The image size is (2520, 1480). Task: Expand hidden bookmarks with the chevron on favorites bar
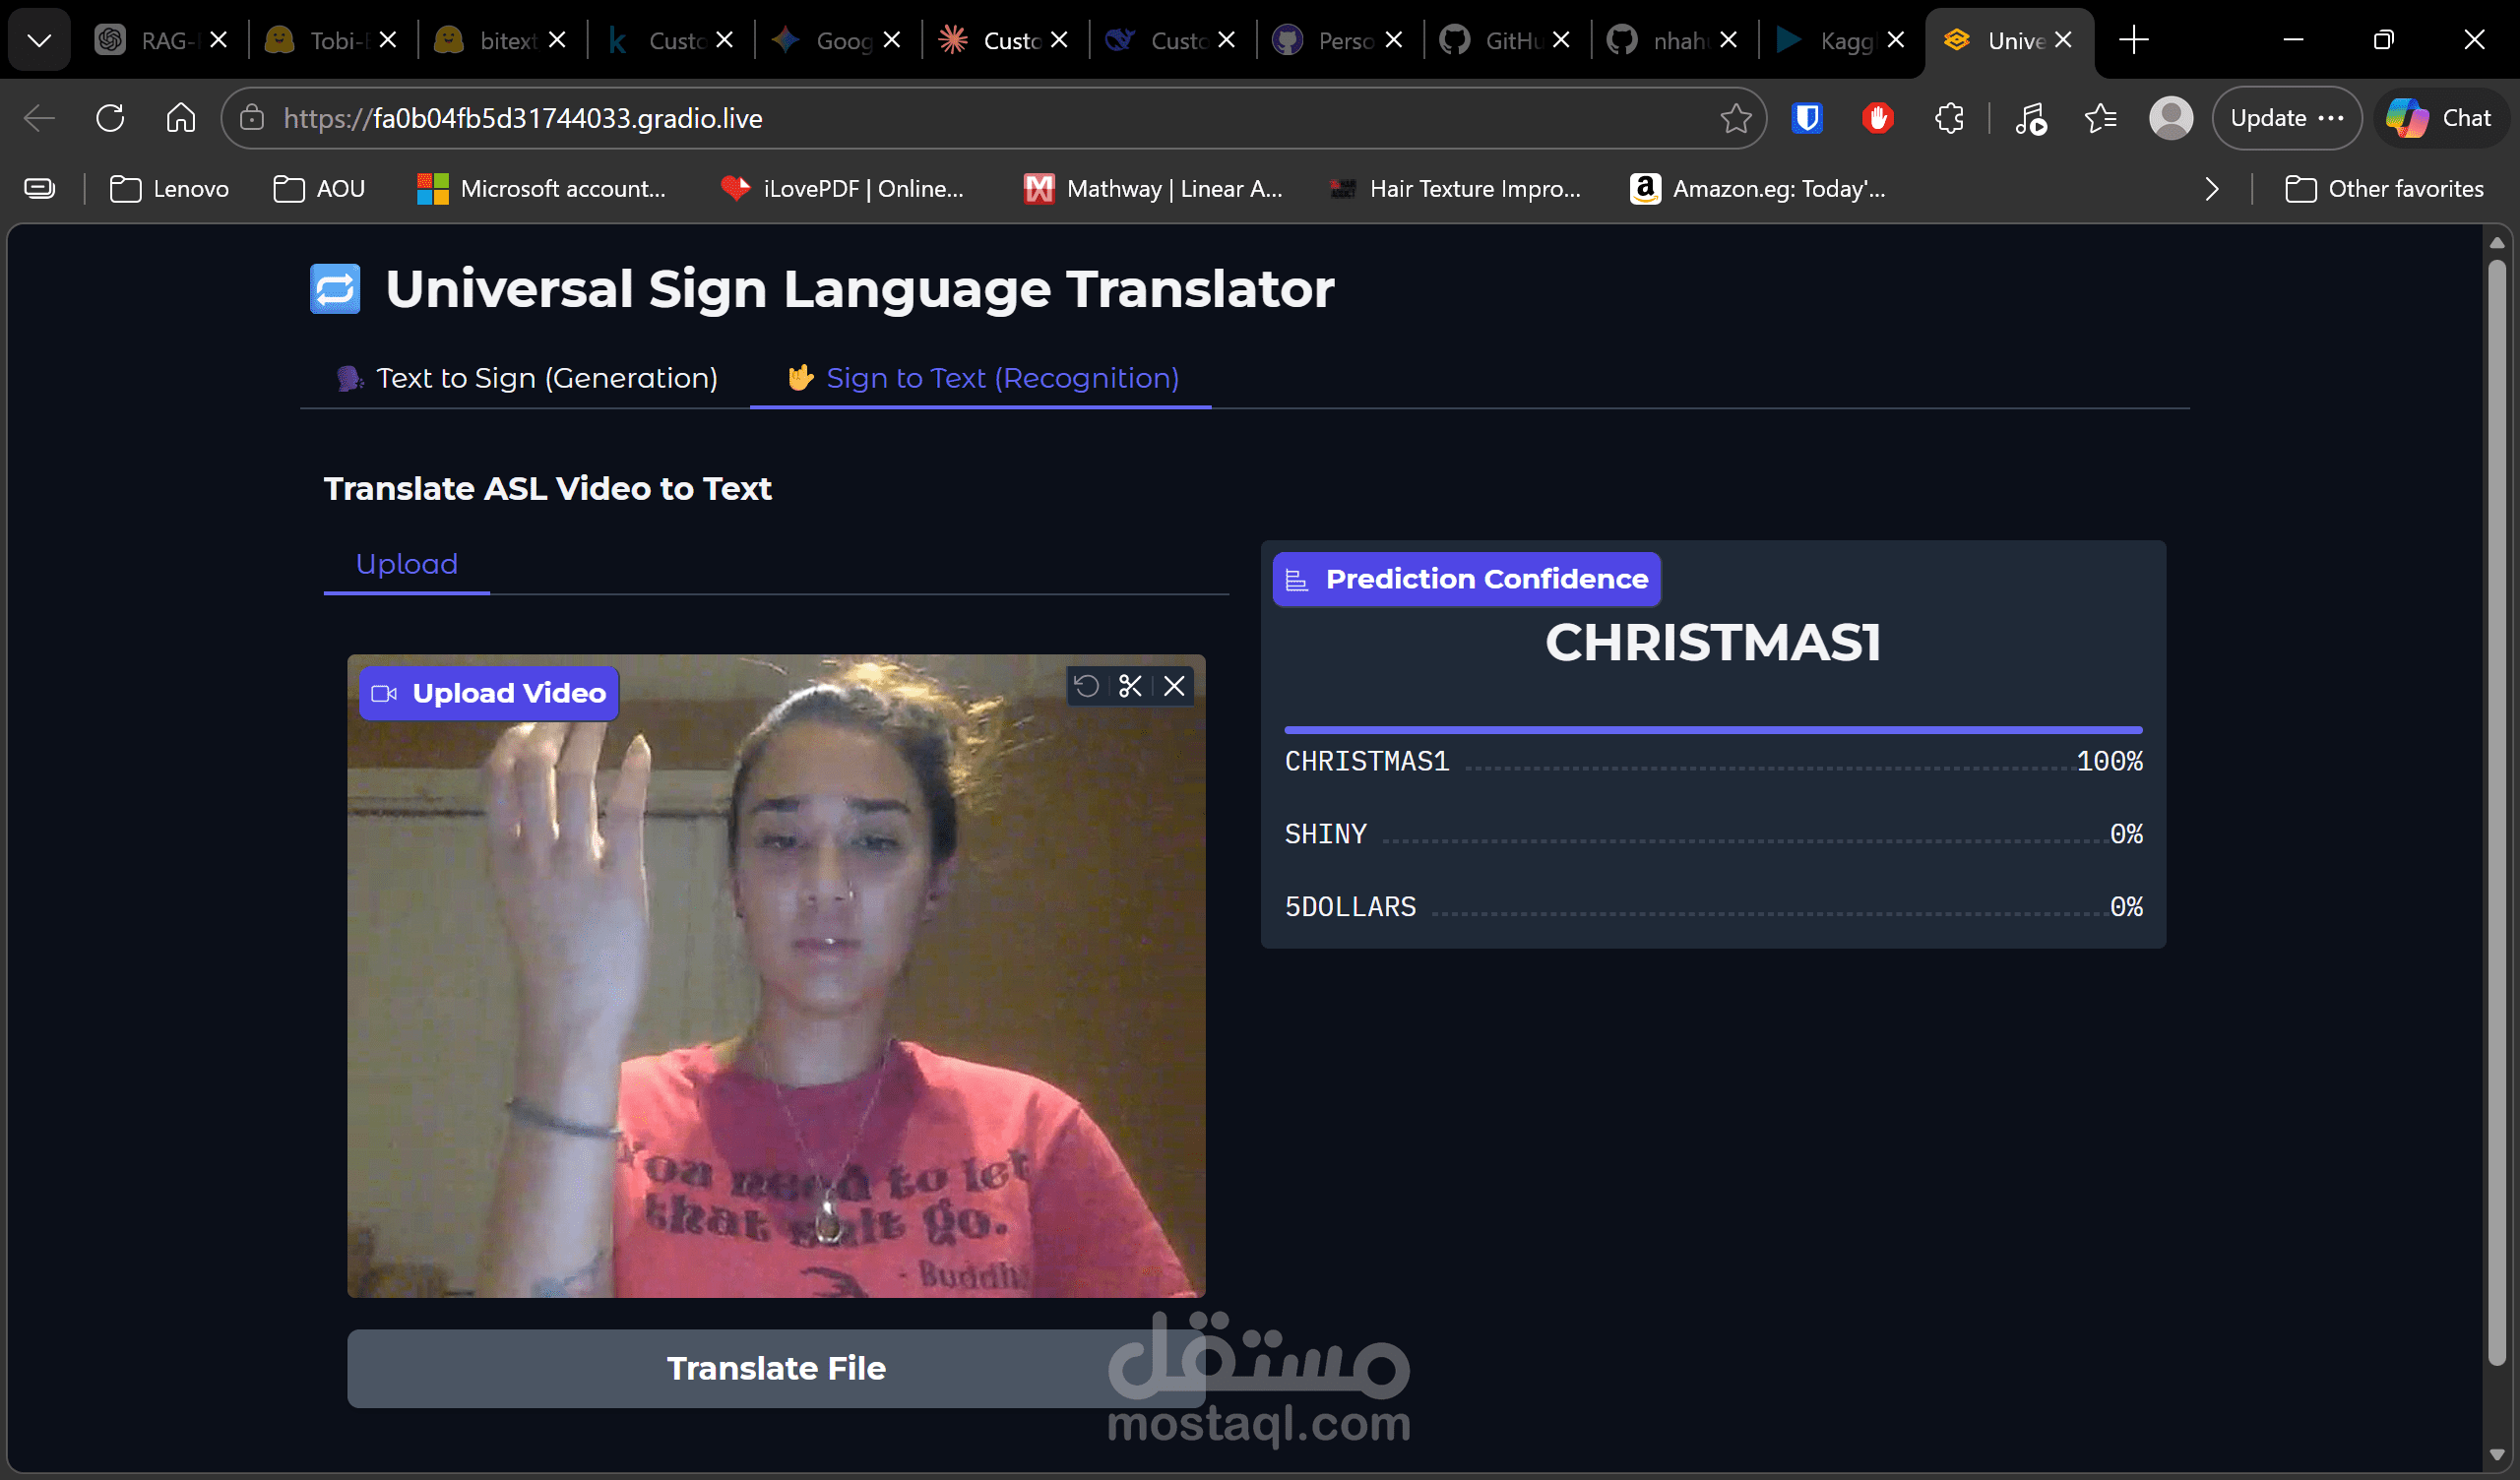click(2211, 188)
